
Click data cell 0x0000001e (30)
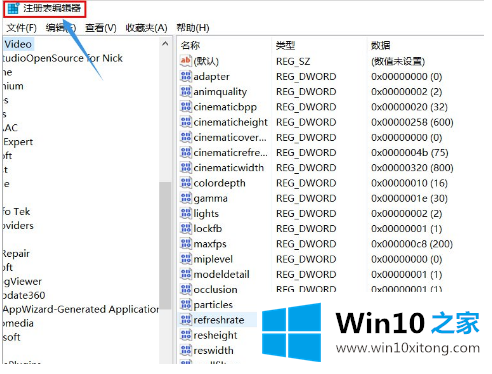[x=409, y=198]
